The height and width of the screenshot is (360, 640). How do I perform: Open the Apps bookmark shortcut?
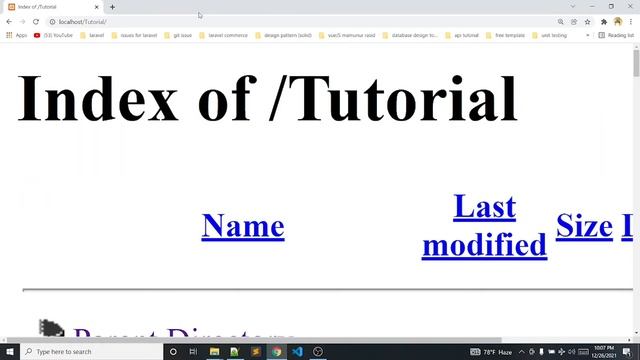(16, 36)
